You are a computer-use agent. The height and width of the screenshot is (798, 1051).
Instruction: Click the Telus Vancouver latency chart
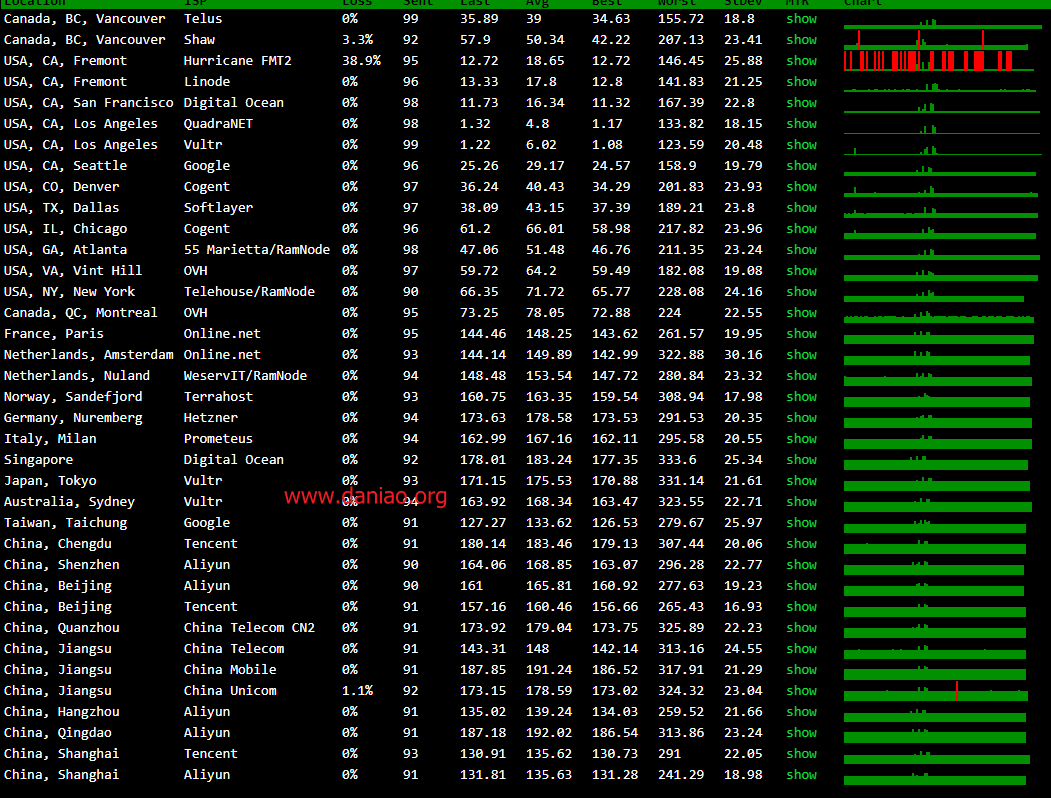tap(943, 23)
